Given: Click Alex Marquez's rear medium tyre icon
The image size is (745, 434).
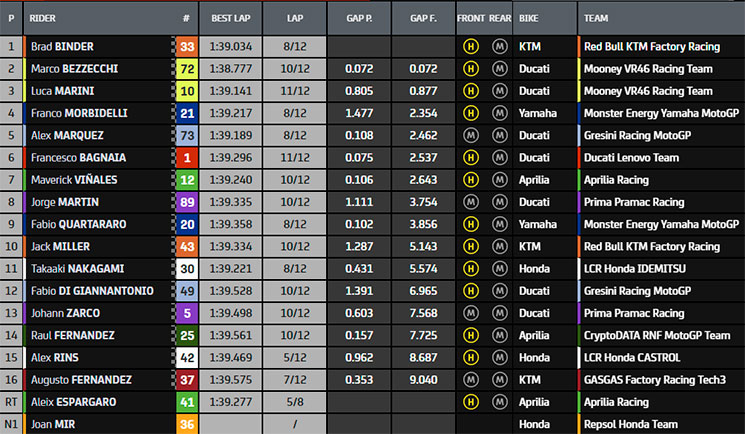Looking at the screenshot, I should click(x=499, y=135).
